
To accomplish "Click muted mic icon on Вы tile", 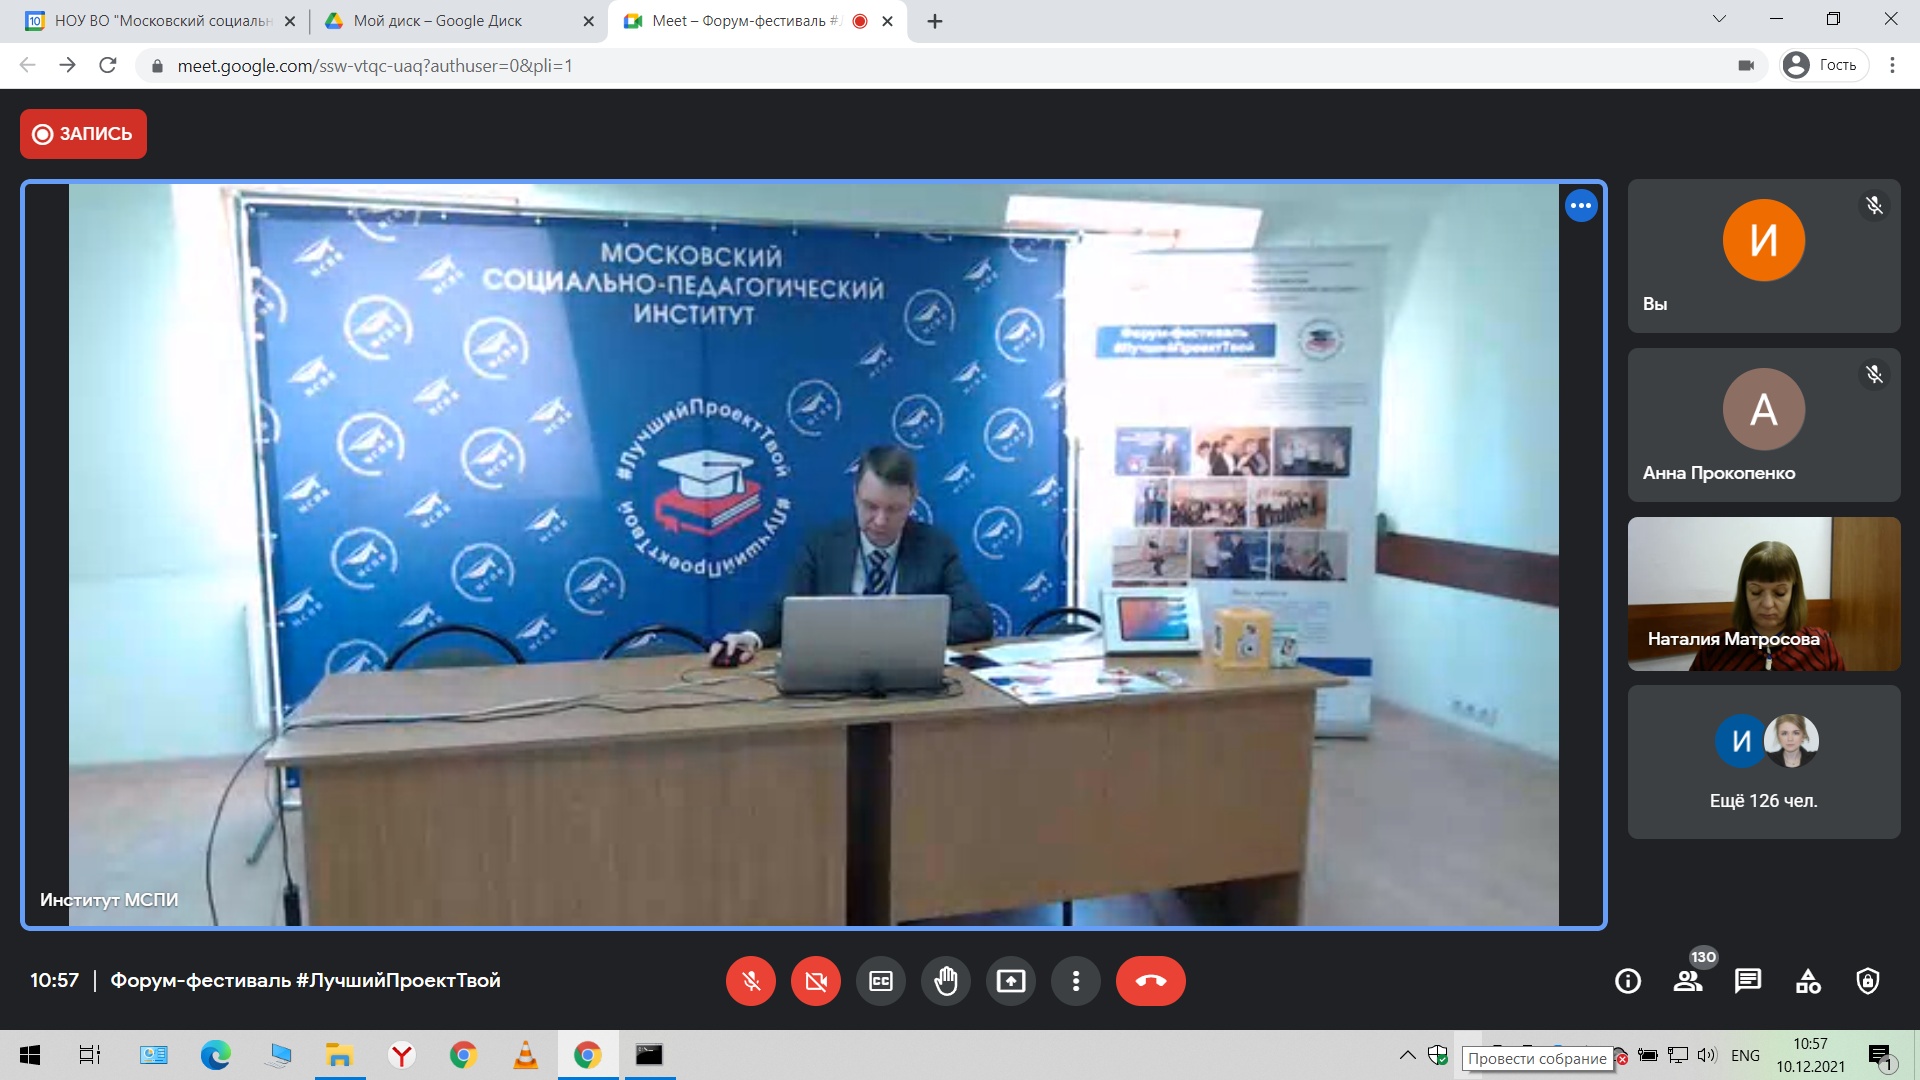I will coord(1874,205).
